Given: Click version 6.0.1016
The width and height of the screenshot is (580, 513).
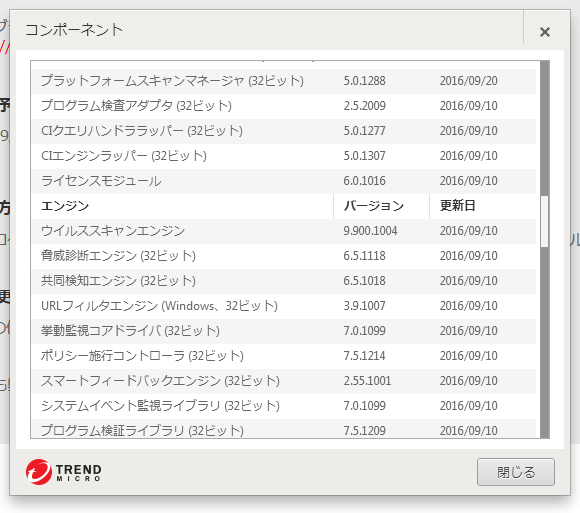Looking at the screenshot, I should 364,181.
